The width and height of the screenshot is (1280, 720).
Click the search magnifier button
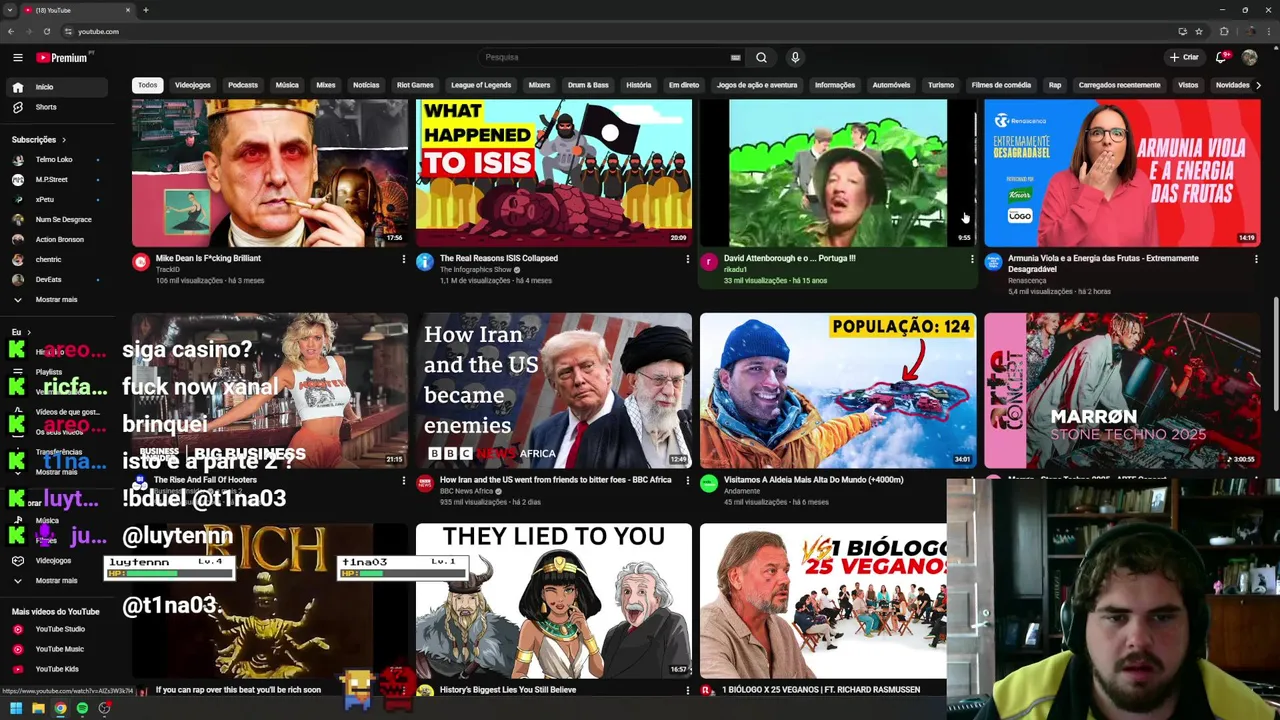click(x=762, y=58)
